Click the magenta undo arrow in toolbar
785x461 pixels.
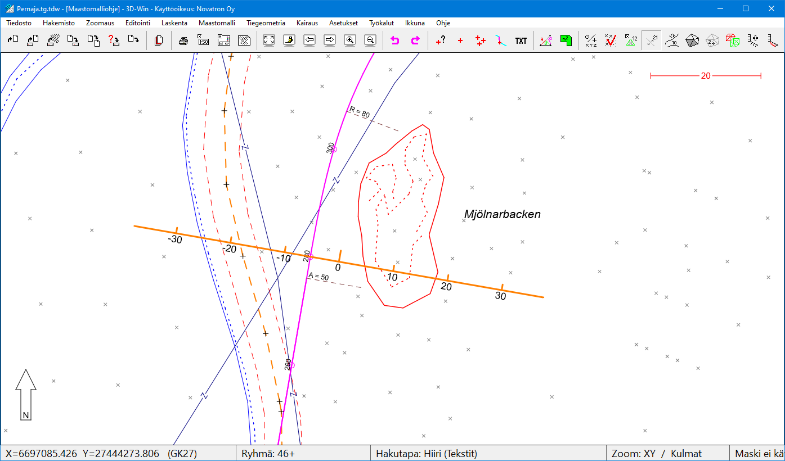pyautogui.click(x=394, y=40)
